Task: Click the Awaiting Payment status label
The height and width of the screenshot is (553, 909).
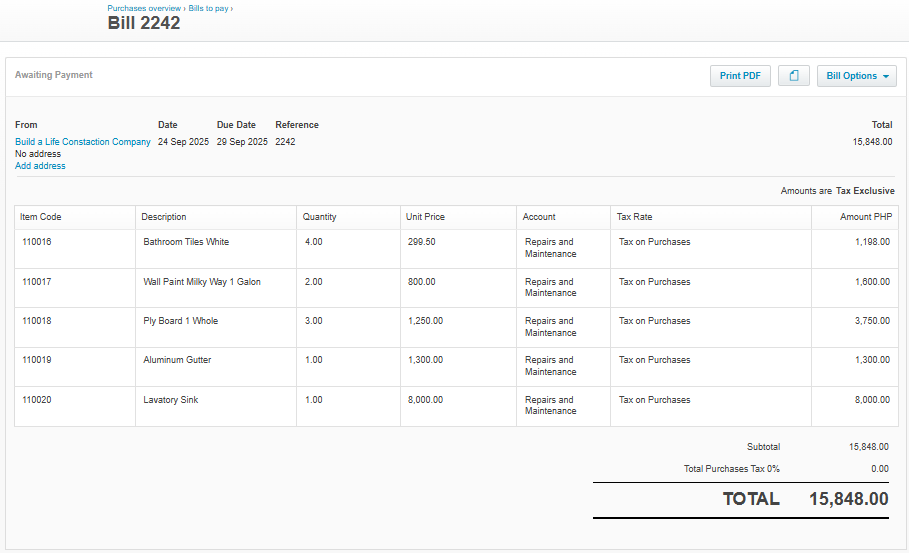Action: point(54,75)
